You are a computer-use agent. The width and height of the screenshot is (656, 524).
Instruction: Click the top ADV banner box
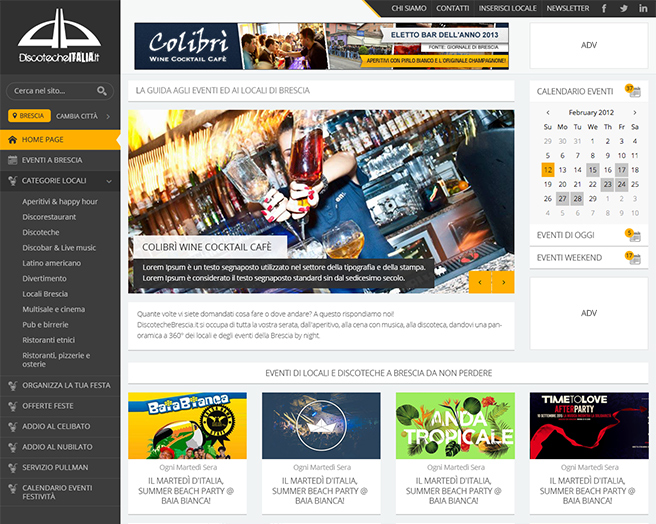[x=589, y=45]
